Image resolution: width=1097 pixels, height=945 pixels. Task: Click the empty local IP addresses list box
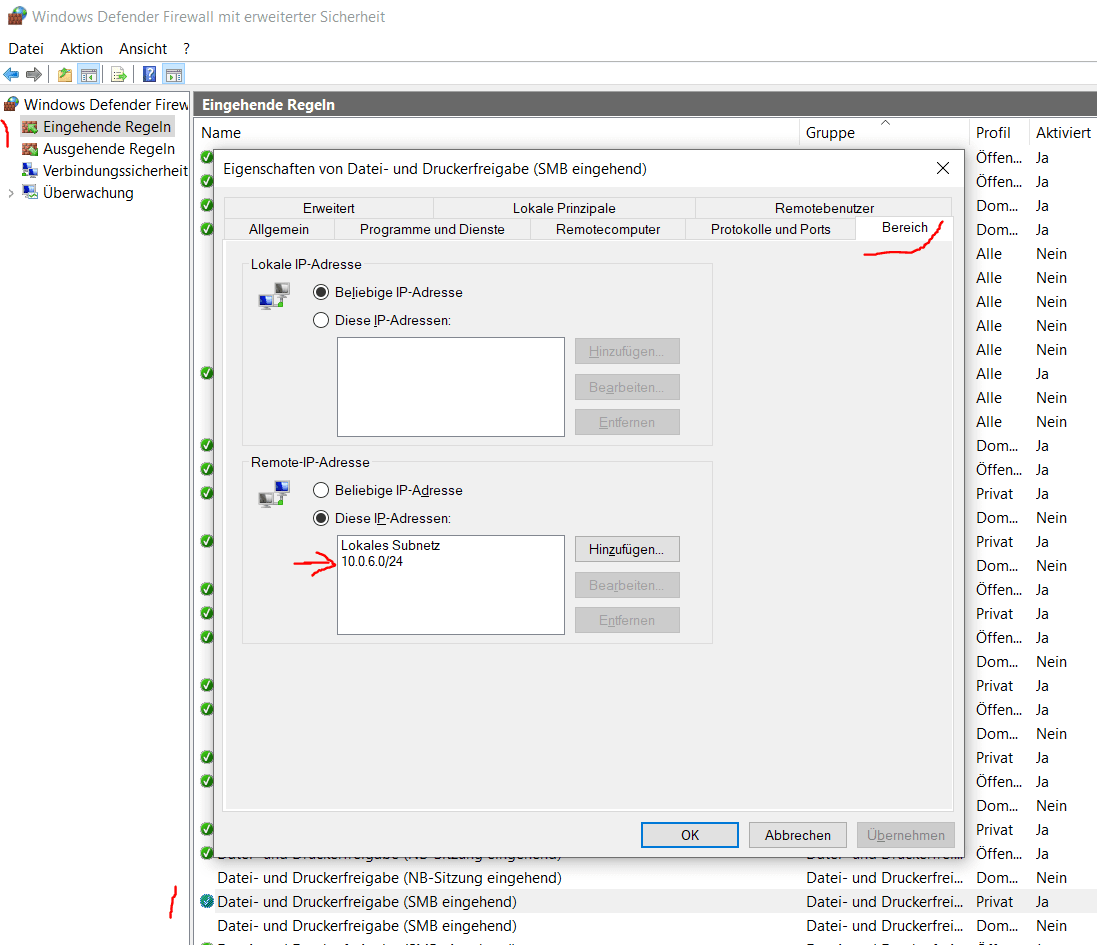[x=451, y=387]
